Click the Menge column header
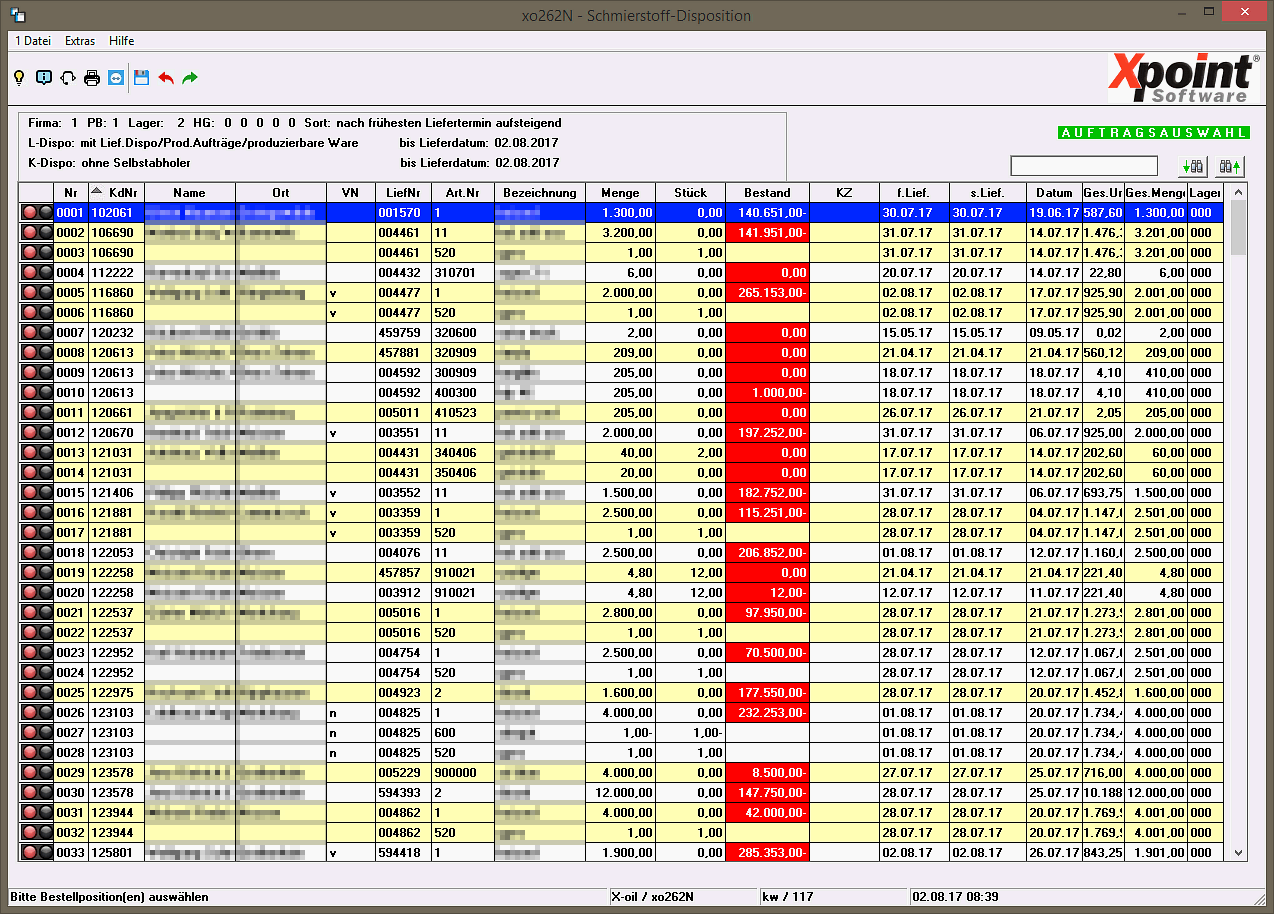The height and width of the screenshot is (914, 1274). click(620, 192)
